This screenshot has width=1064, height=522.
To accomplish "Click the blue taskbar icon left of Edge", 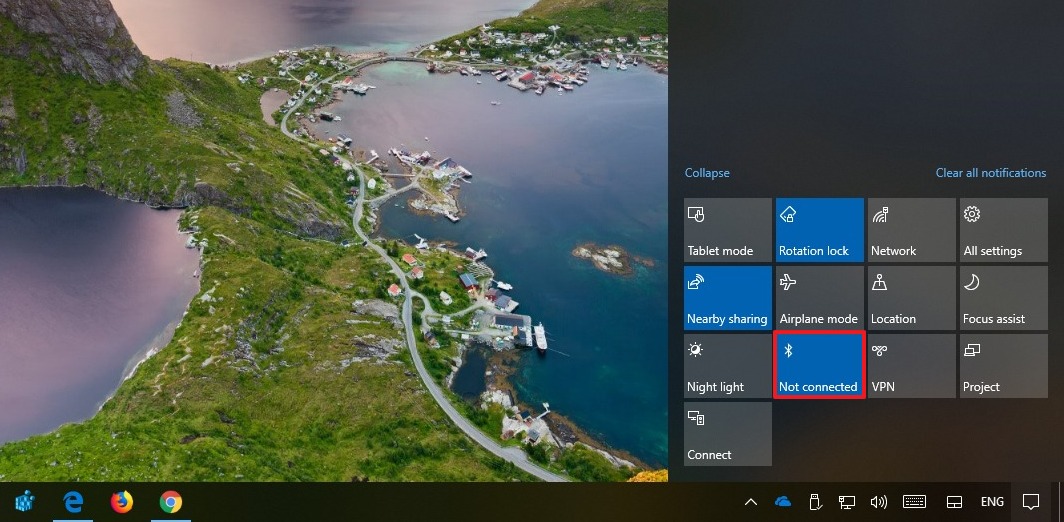I will (25, 502).
